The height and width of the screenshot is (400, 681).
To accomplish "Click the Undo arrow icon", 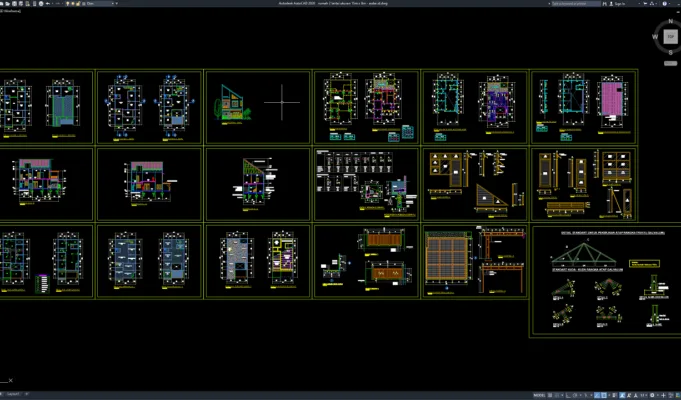I will [48, 3].
